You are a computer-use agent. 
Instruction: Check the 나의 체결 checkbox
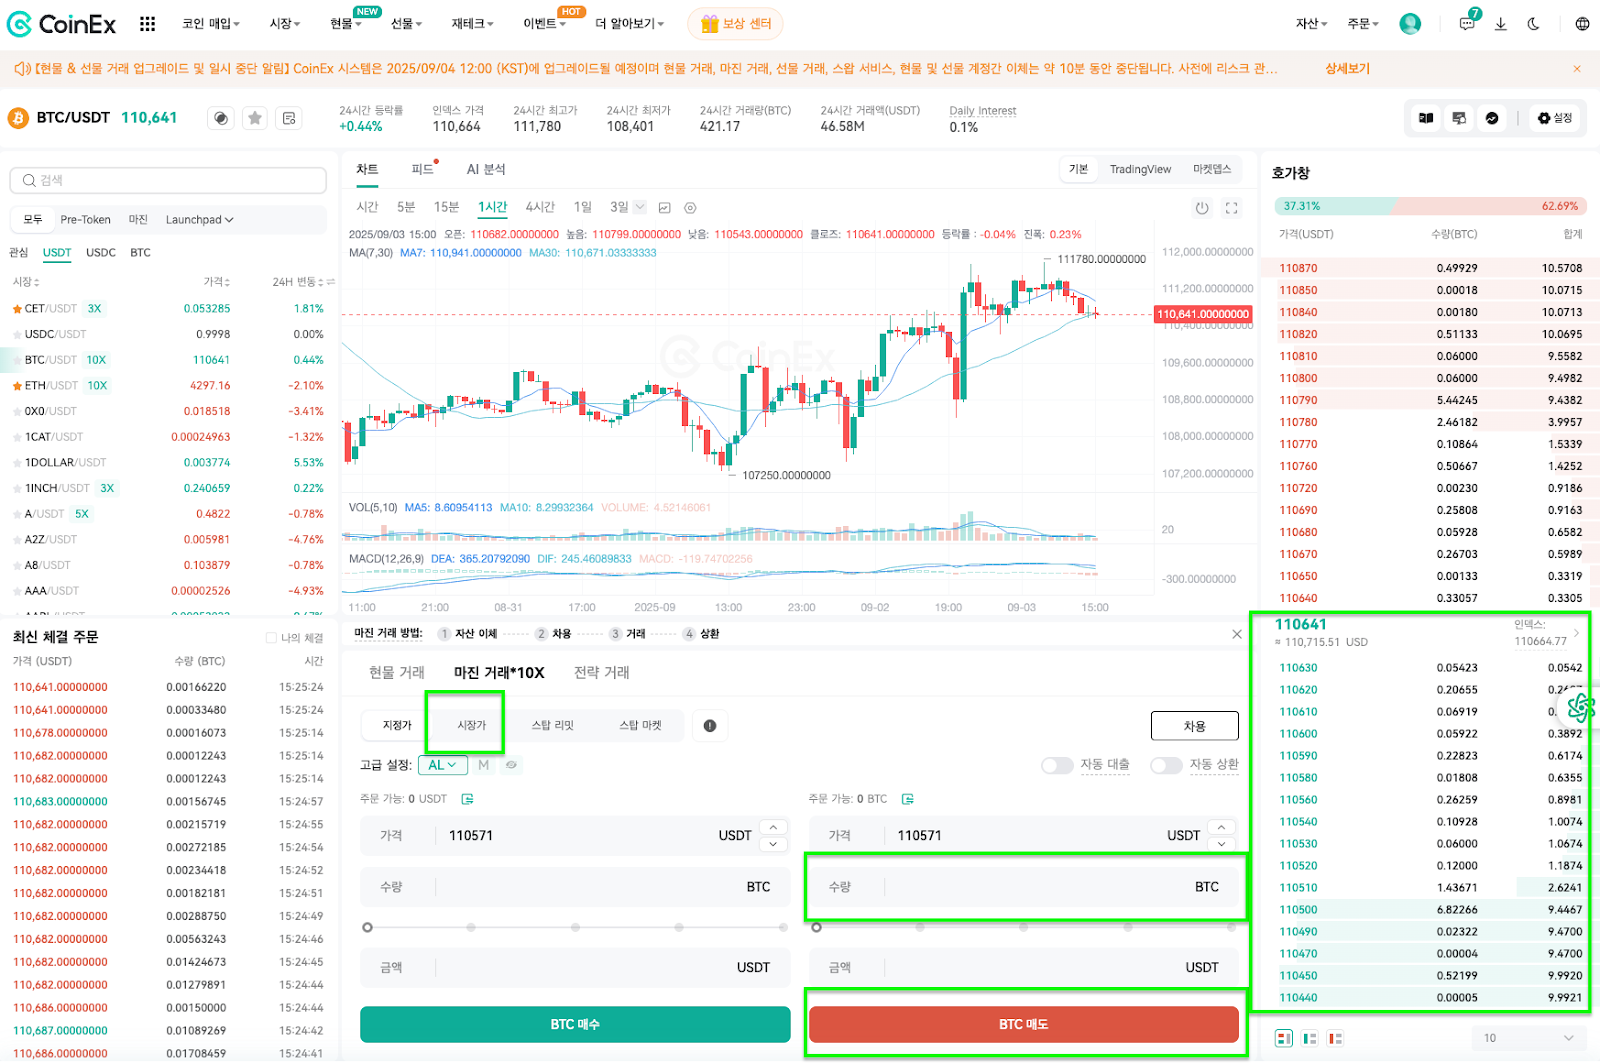[271, 638]
